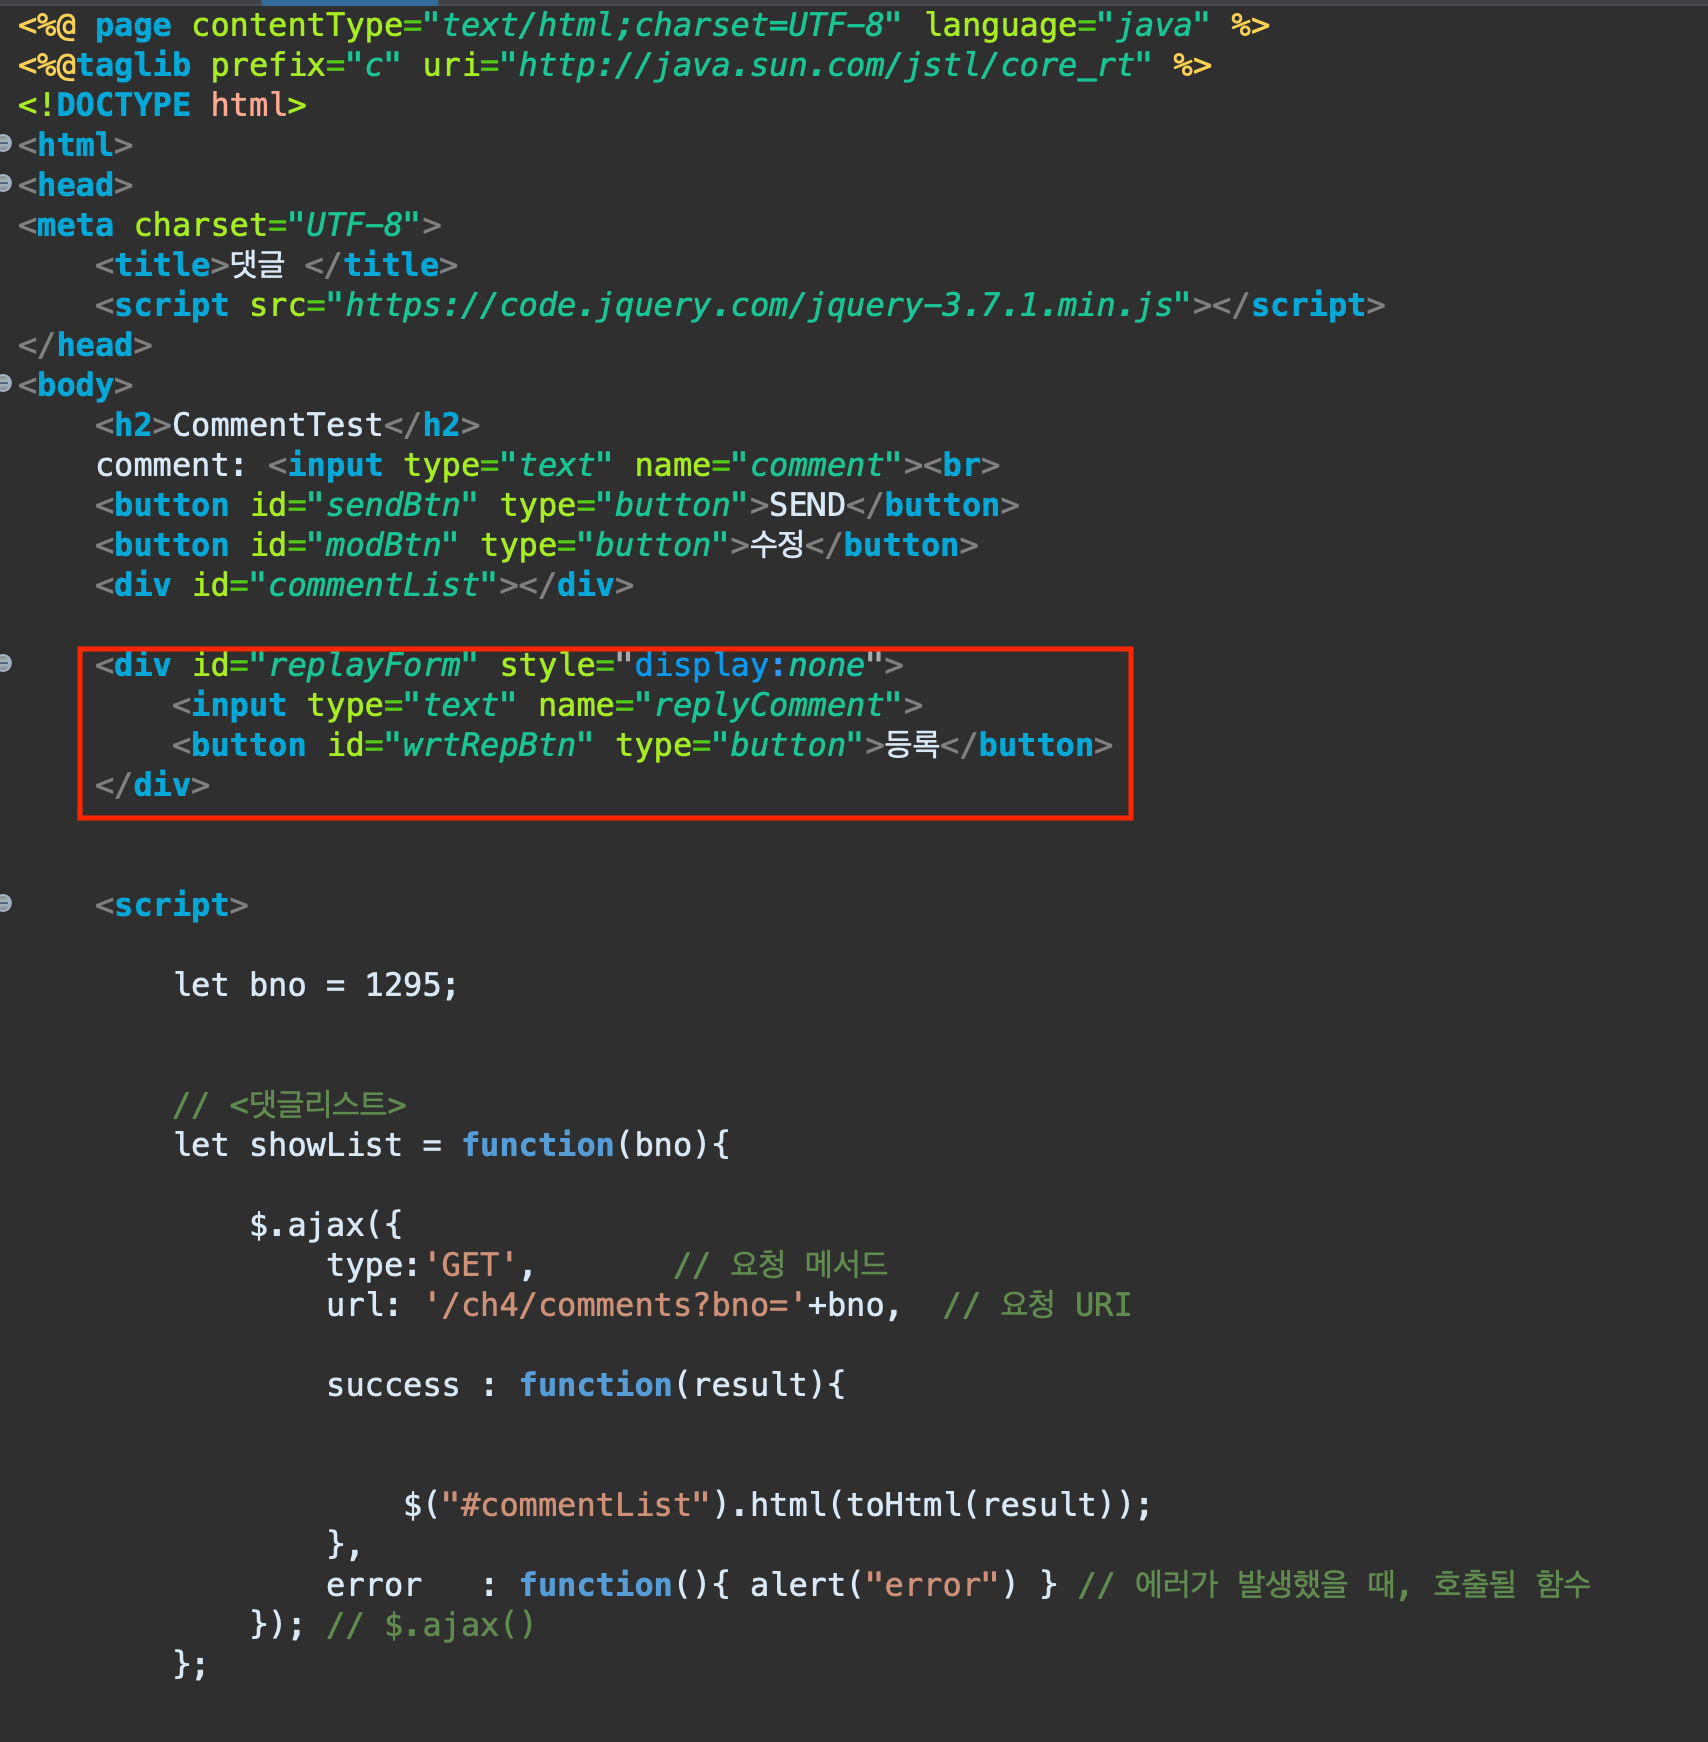Click the modBtn id value
The height and width of the screenshot is (1742, 1708).
click(383, 545)
